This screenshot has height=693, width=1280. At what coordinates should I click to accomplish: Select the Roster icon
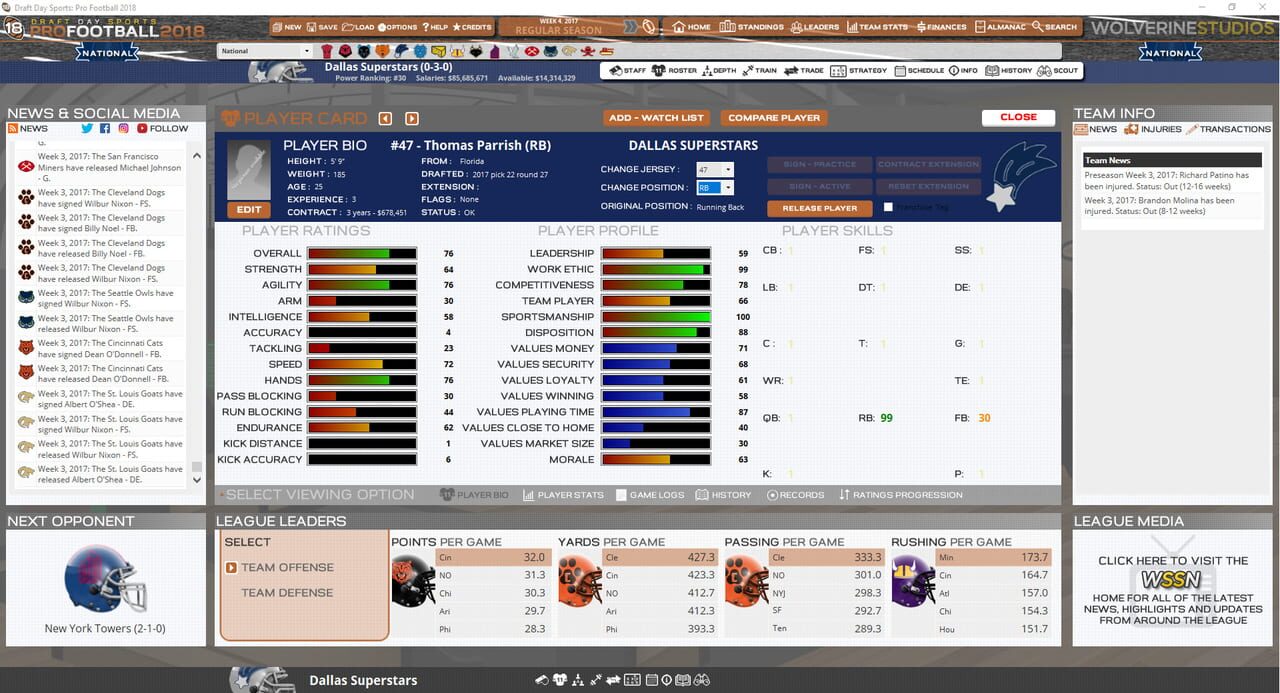pyautogui.click(x=656, y=70)
